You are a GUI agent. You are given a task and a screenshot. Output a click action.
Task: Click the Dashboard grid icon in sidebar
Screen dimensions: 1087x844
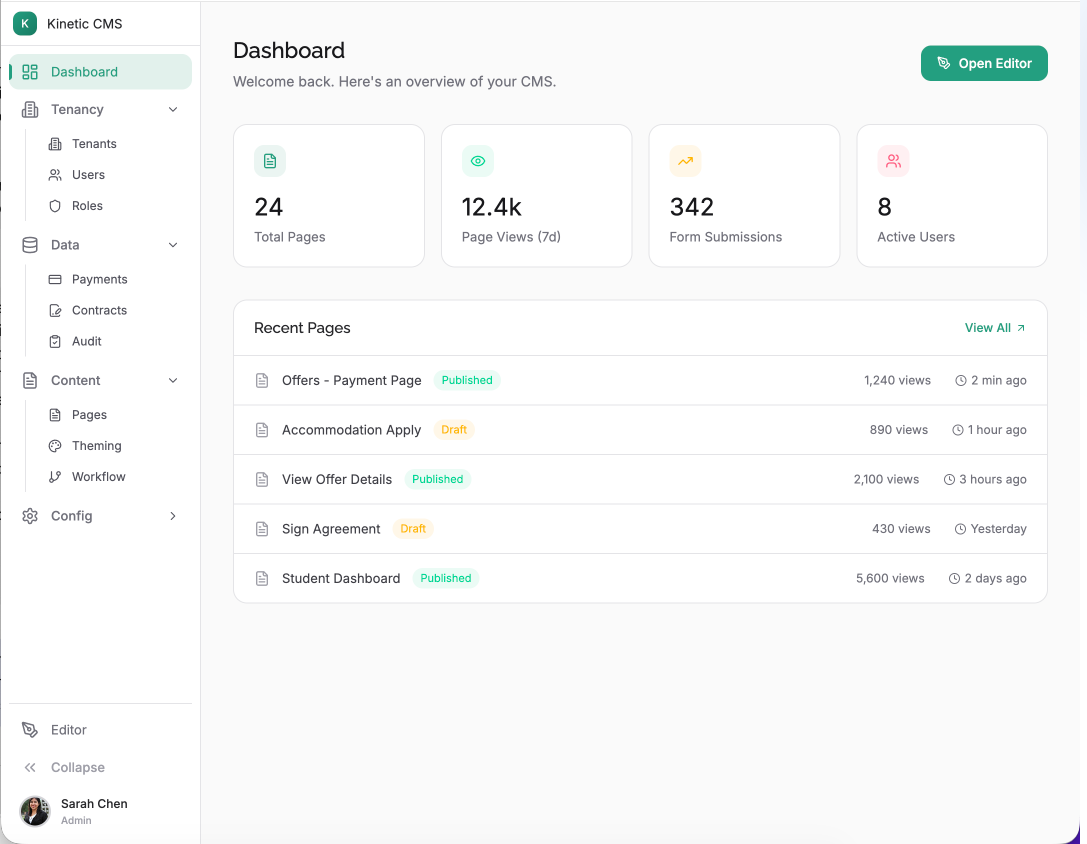[x=30, y=72]
